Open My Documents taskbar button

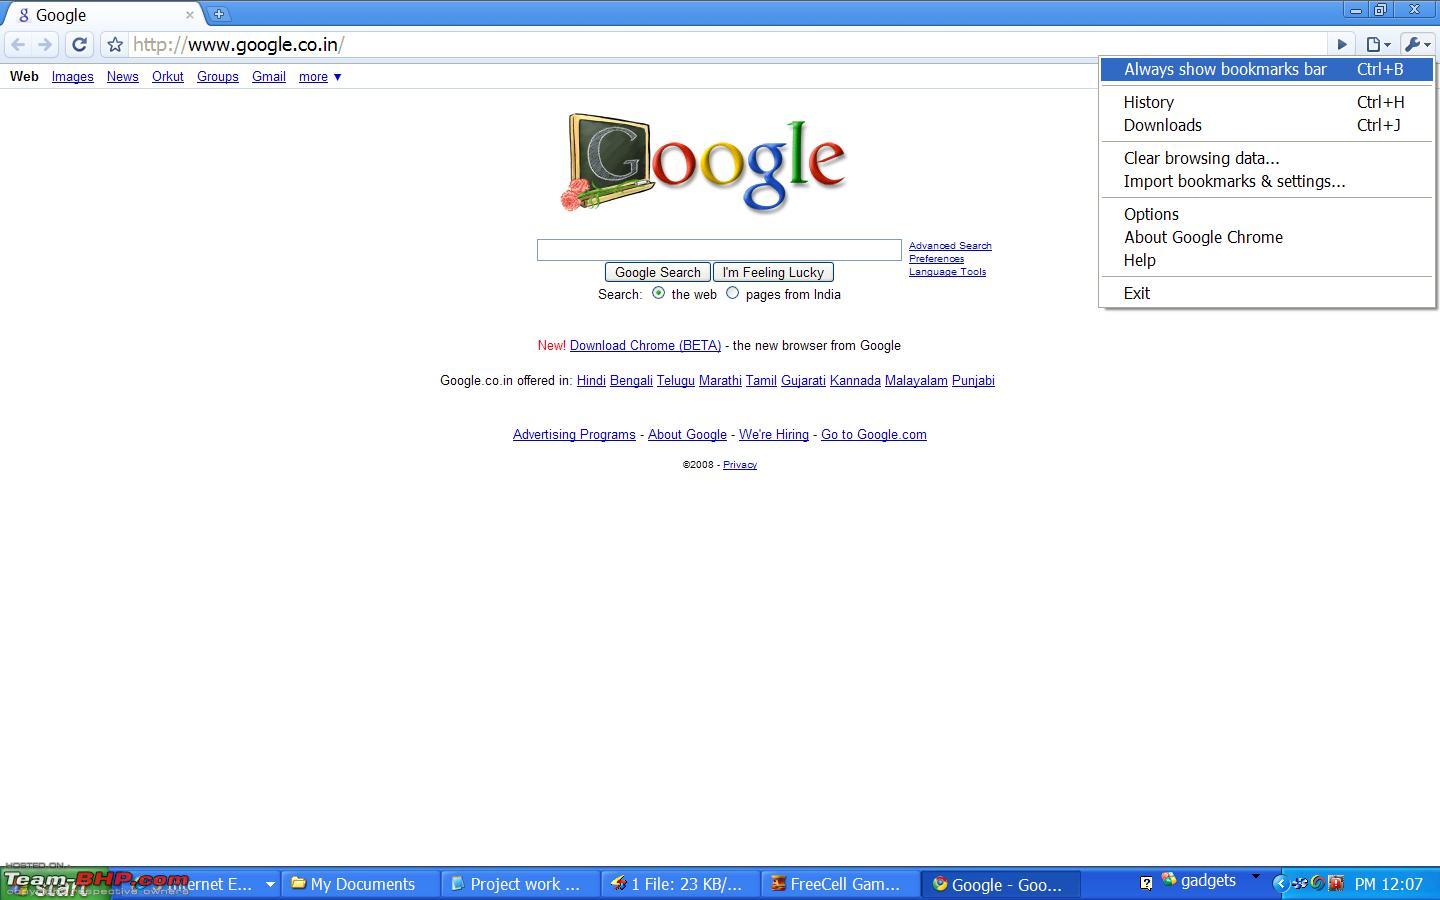(360, 884)
